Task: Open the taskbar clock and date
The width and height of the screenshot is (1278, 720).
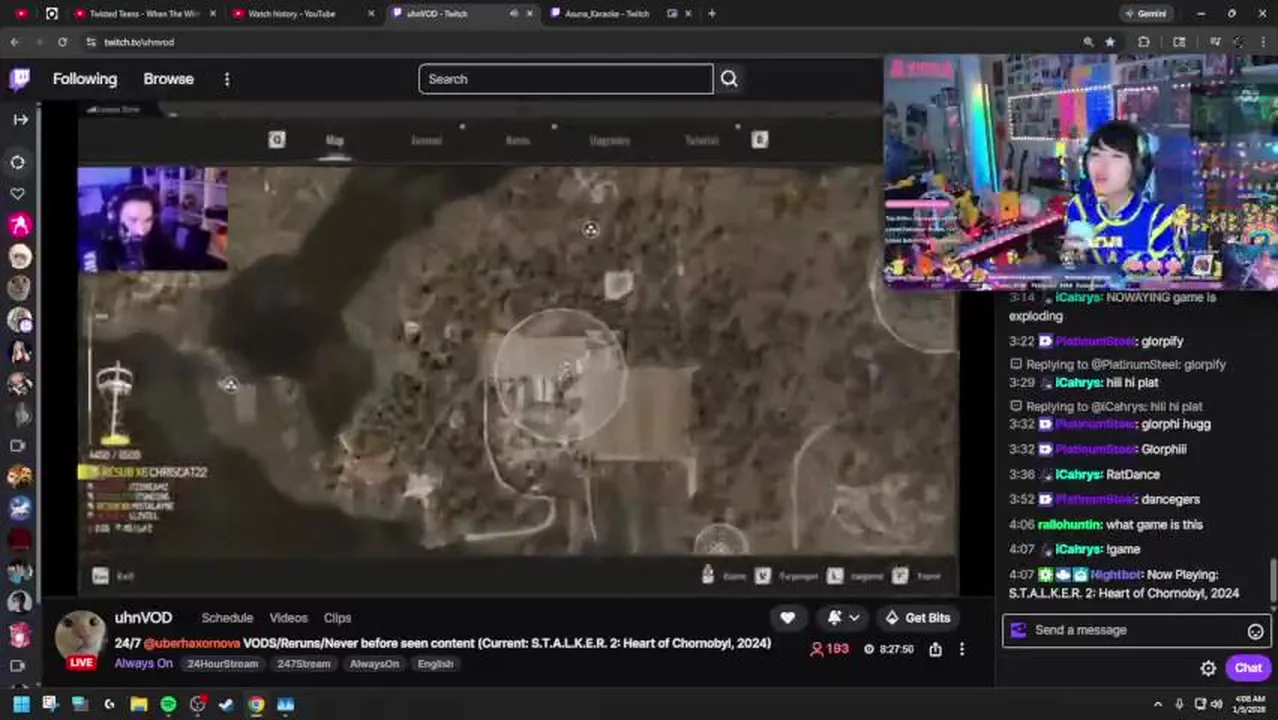Action: (1250, 704)
